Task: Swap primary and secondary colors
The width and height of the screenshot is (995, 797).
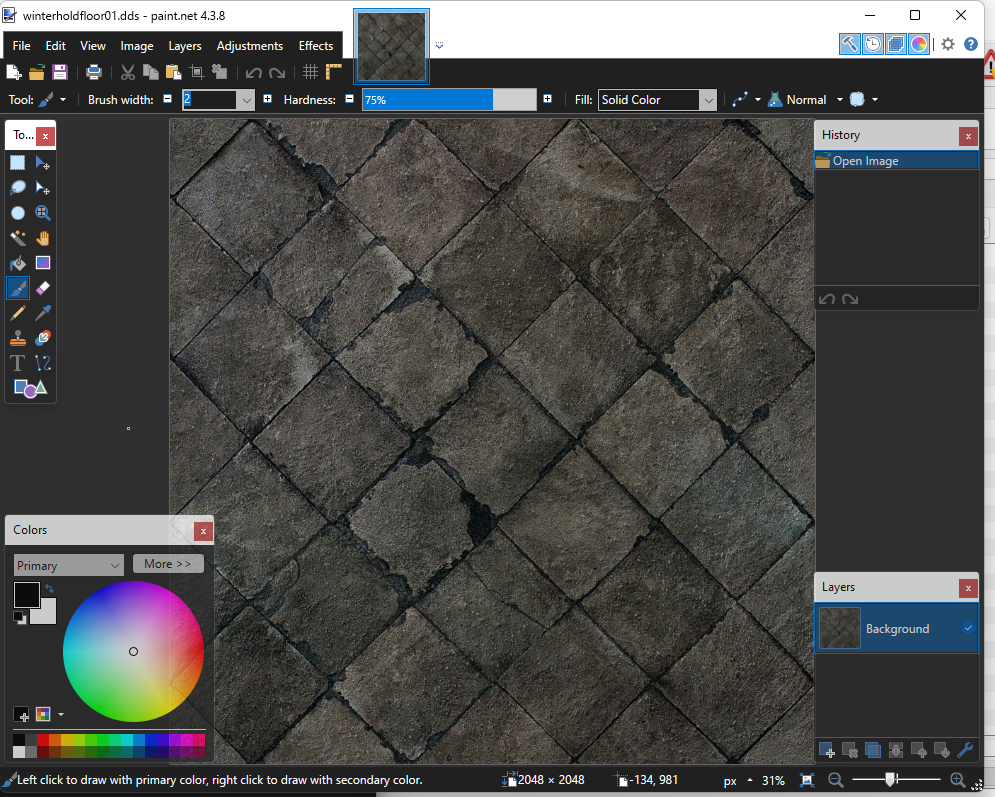Action: pyautogui.click(x=49, y=588)
